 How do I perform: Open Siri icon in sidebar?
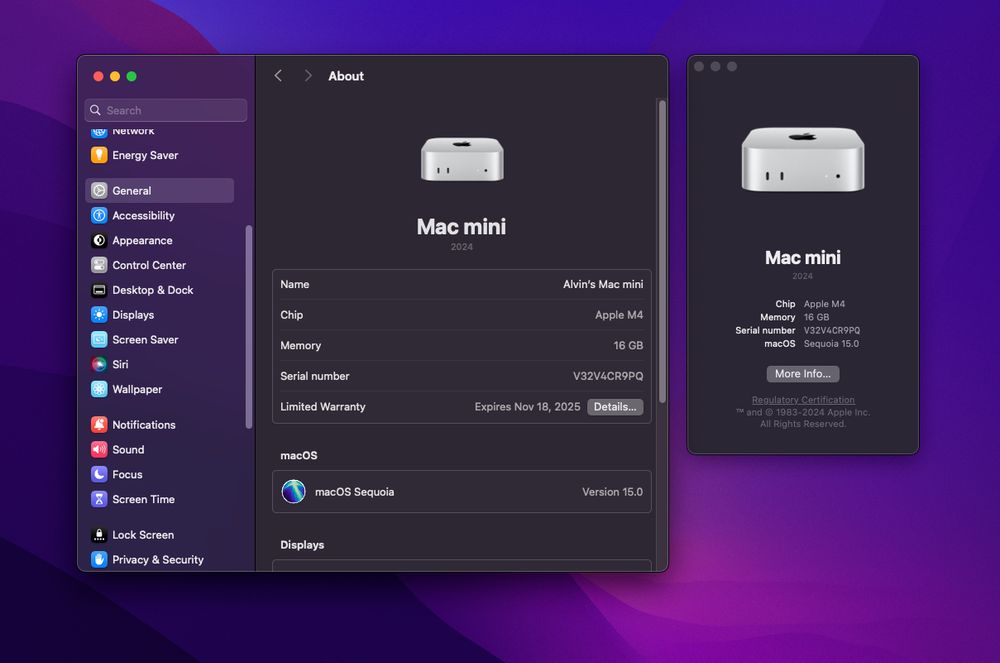coord(99,365)
